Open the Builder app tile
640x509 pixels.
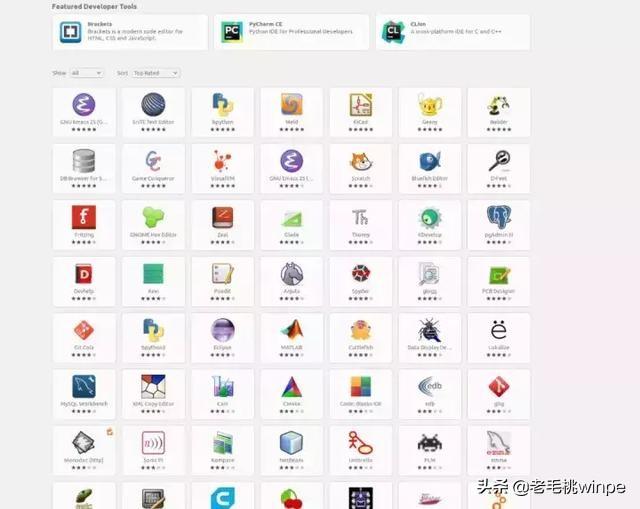[x=499, y=112]
